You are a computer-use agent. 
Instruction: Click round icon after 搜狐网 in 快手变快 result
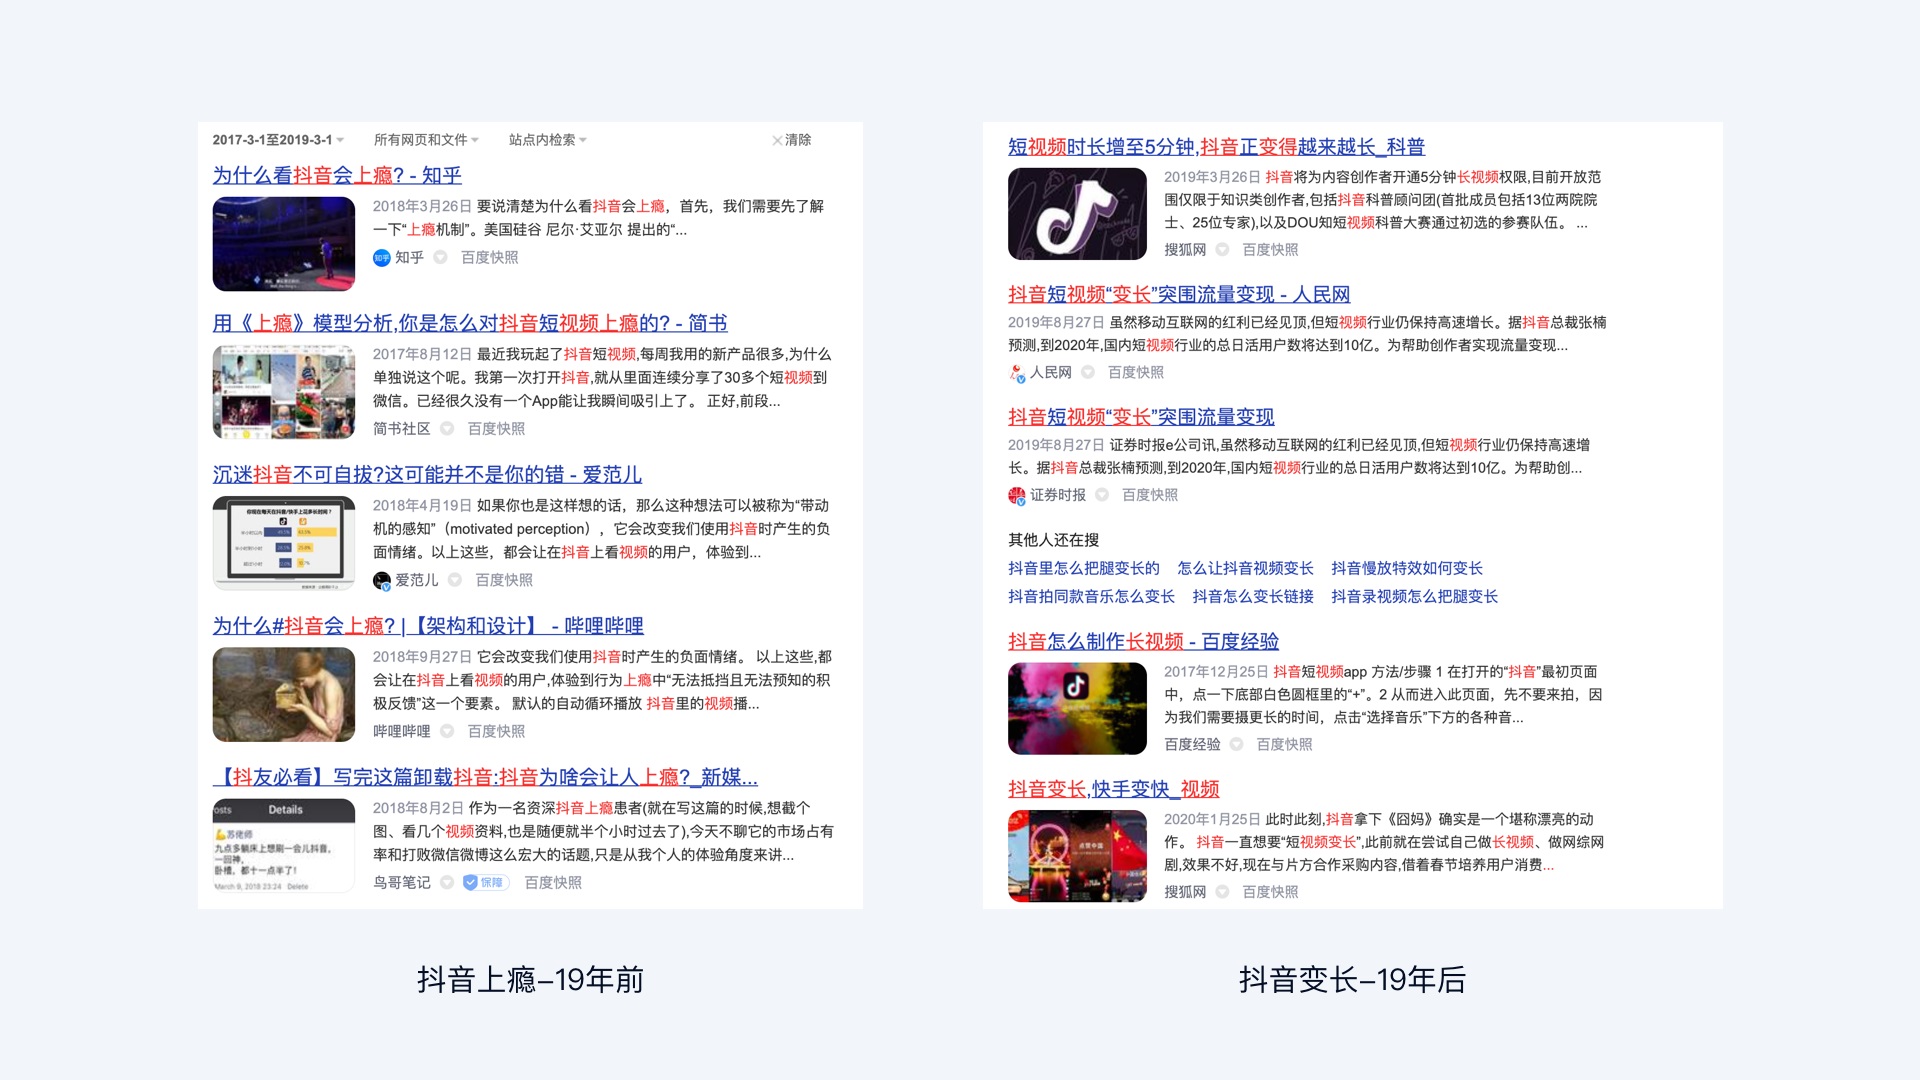coord(1222,892)
